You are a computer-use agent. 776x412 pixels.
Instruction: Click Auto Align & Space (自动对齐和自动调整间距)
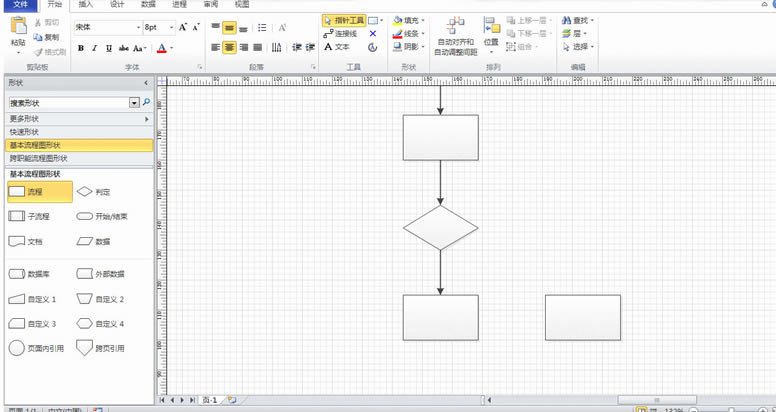(x=455, y=36)
